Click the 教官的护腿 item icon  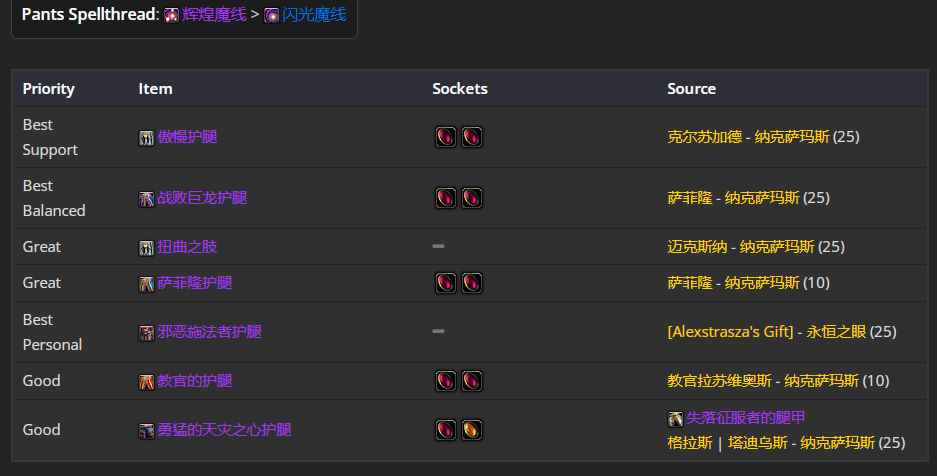pos(146,382)
